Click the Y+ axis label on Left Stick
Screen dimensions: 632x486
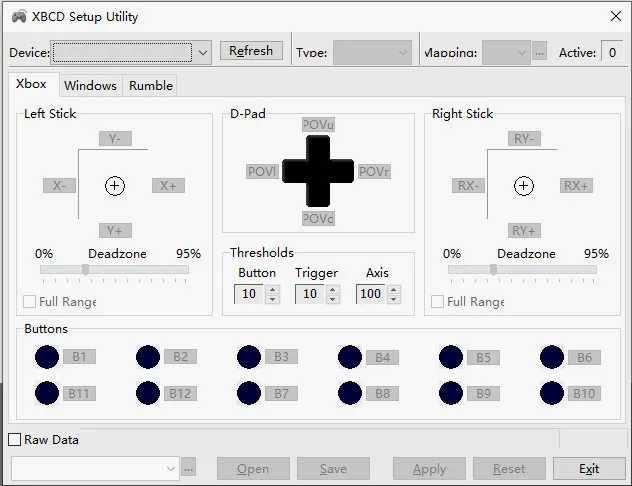click(115, 231)
